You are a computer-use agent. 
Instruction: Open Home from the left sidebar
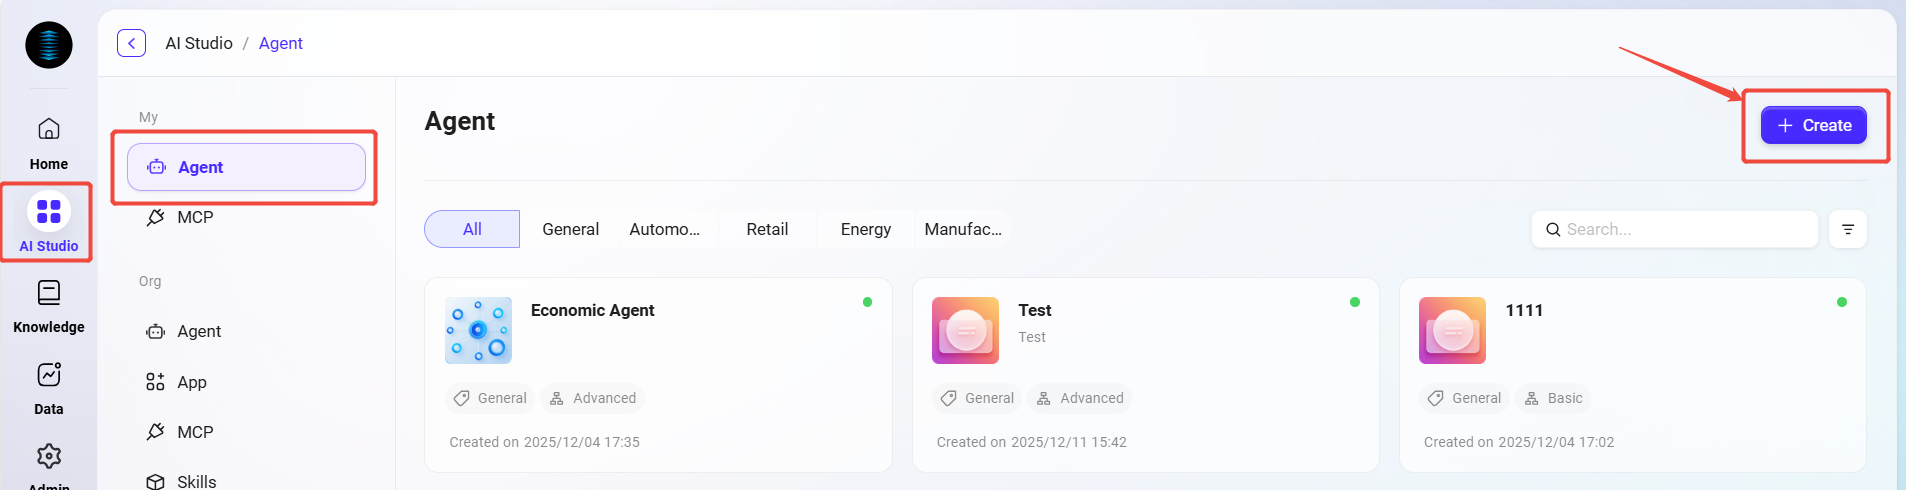pos(48,129)
